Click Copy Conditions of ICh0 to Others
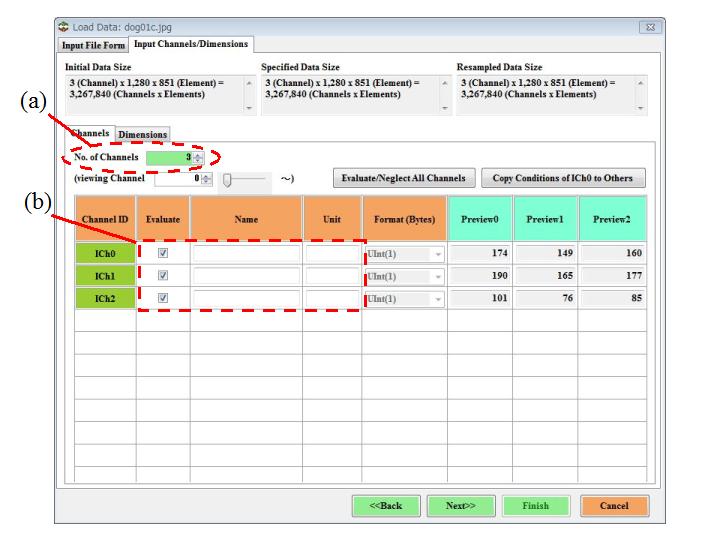Image resolution: width=720 pixels, height=540 pixels. (564, 179)
